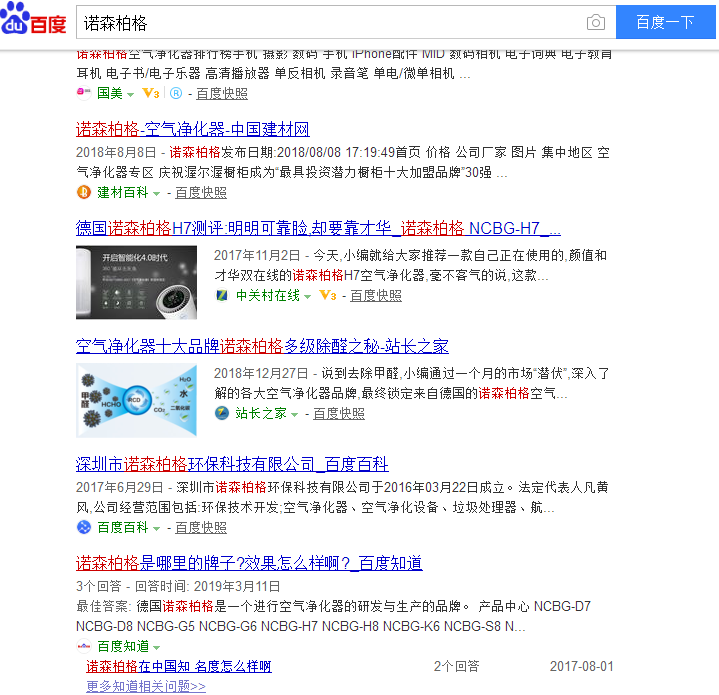719x695 pixels.
Task: Open the 建材百科 source link
Action: click(122, 192)
